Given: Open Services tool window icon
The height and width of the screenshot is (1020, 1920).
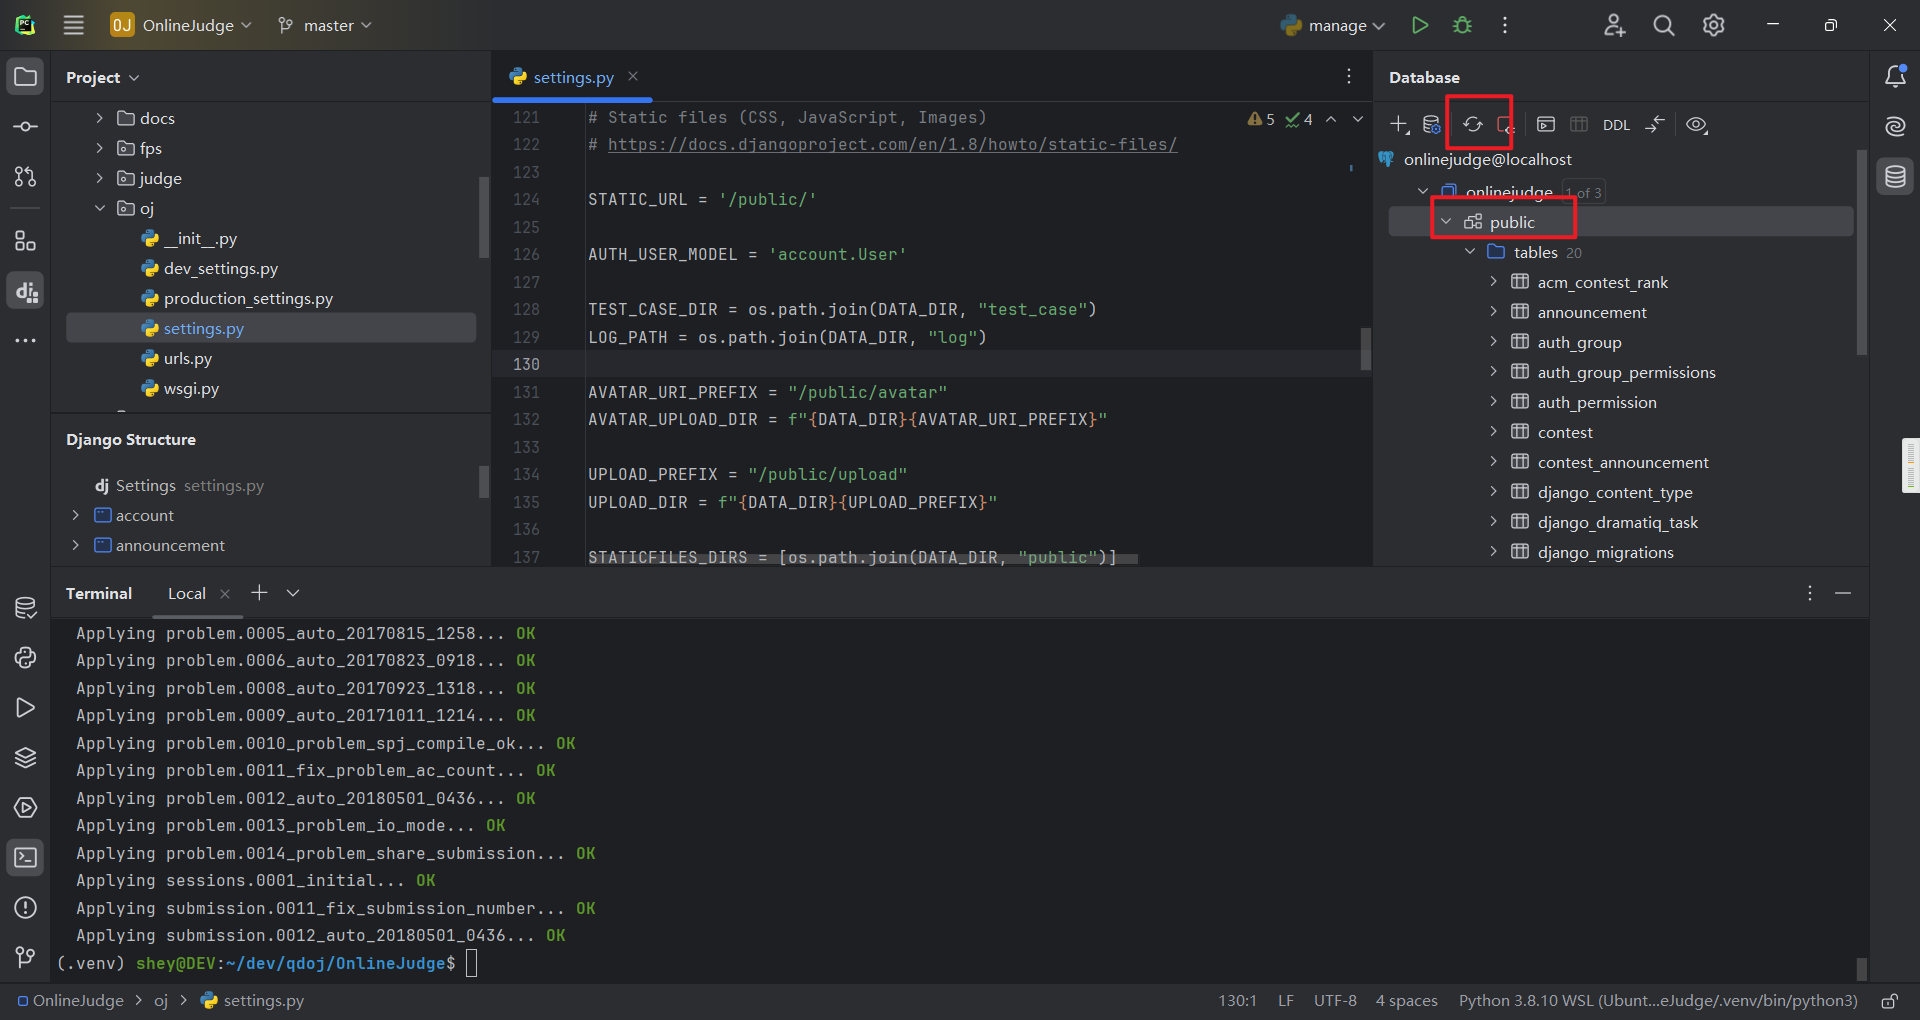Looking at the screenshot, I should pos(26,807).
